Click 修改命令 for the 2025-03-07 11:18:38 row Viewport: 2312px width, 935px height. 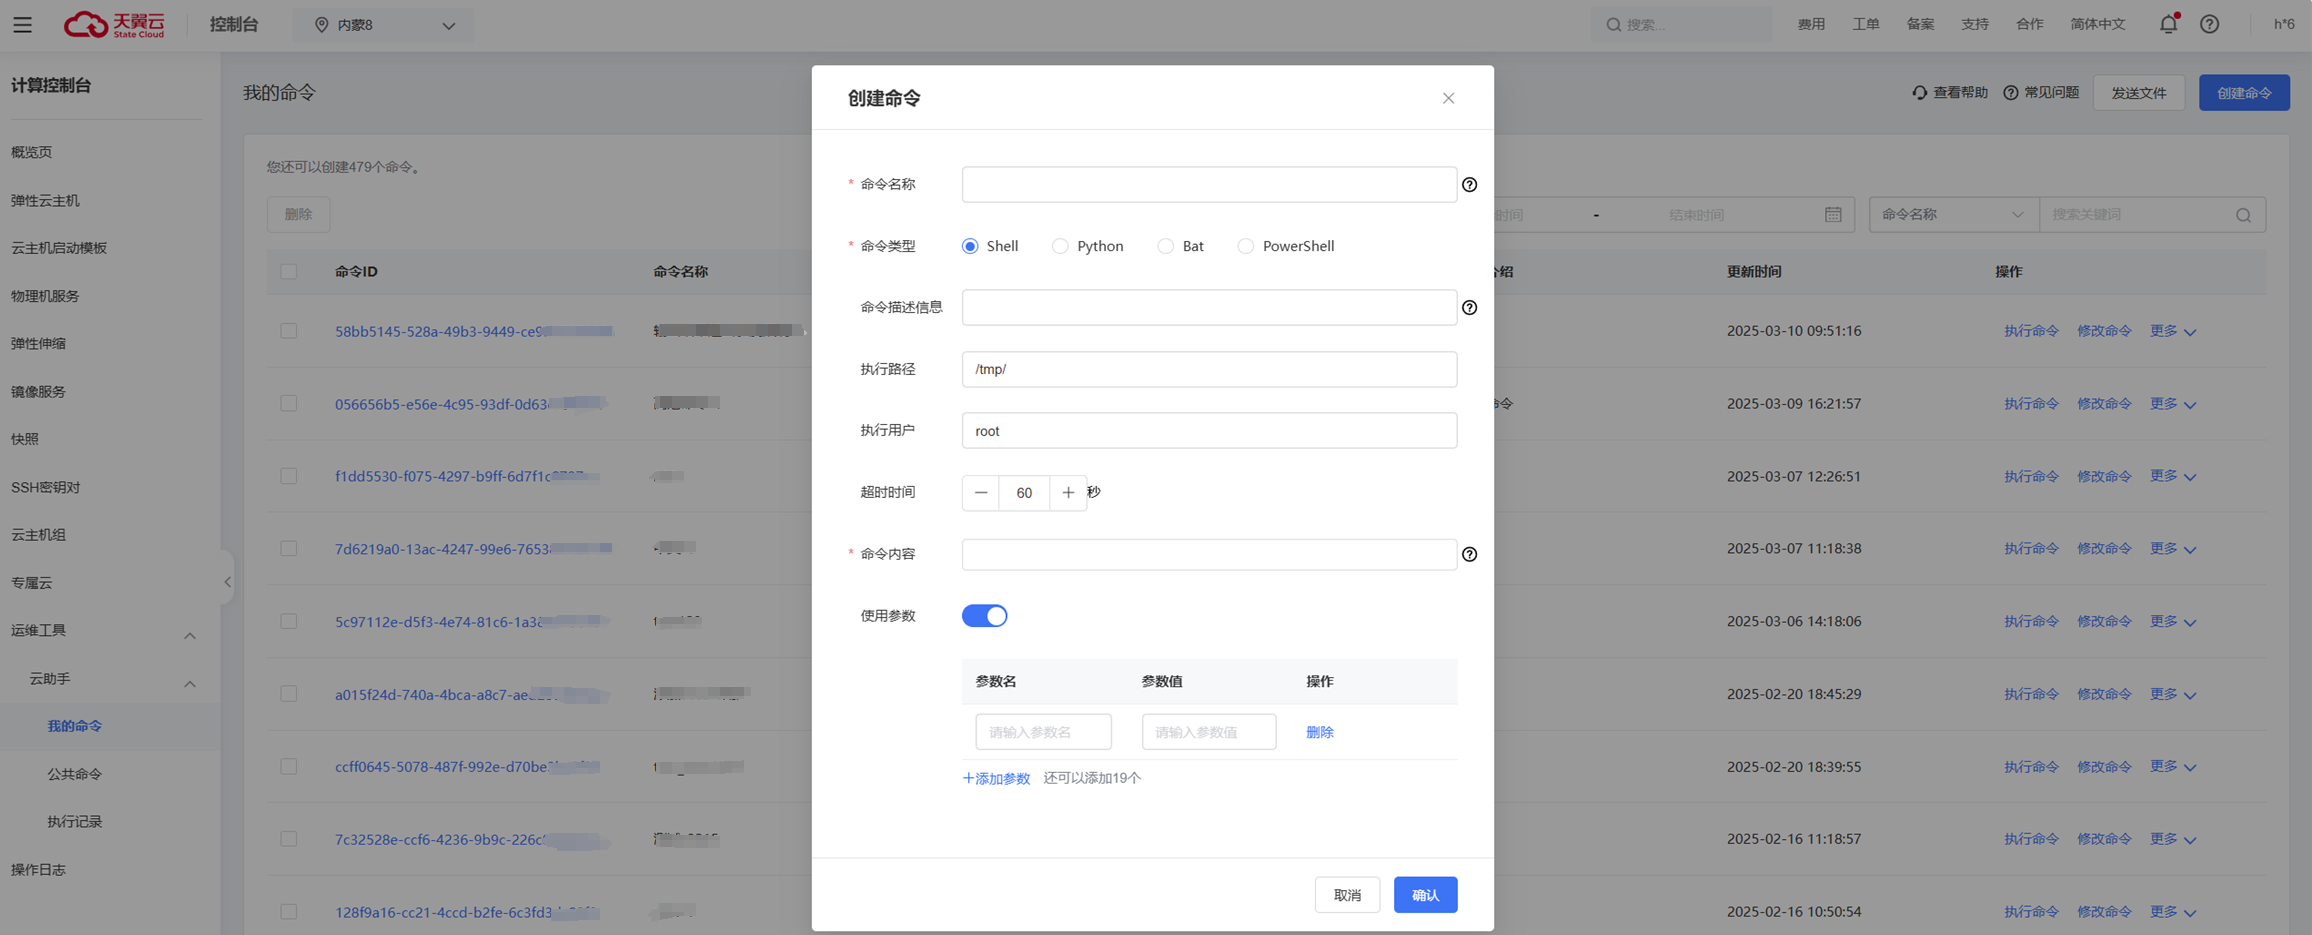2104,549
